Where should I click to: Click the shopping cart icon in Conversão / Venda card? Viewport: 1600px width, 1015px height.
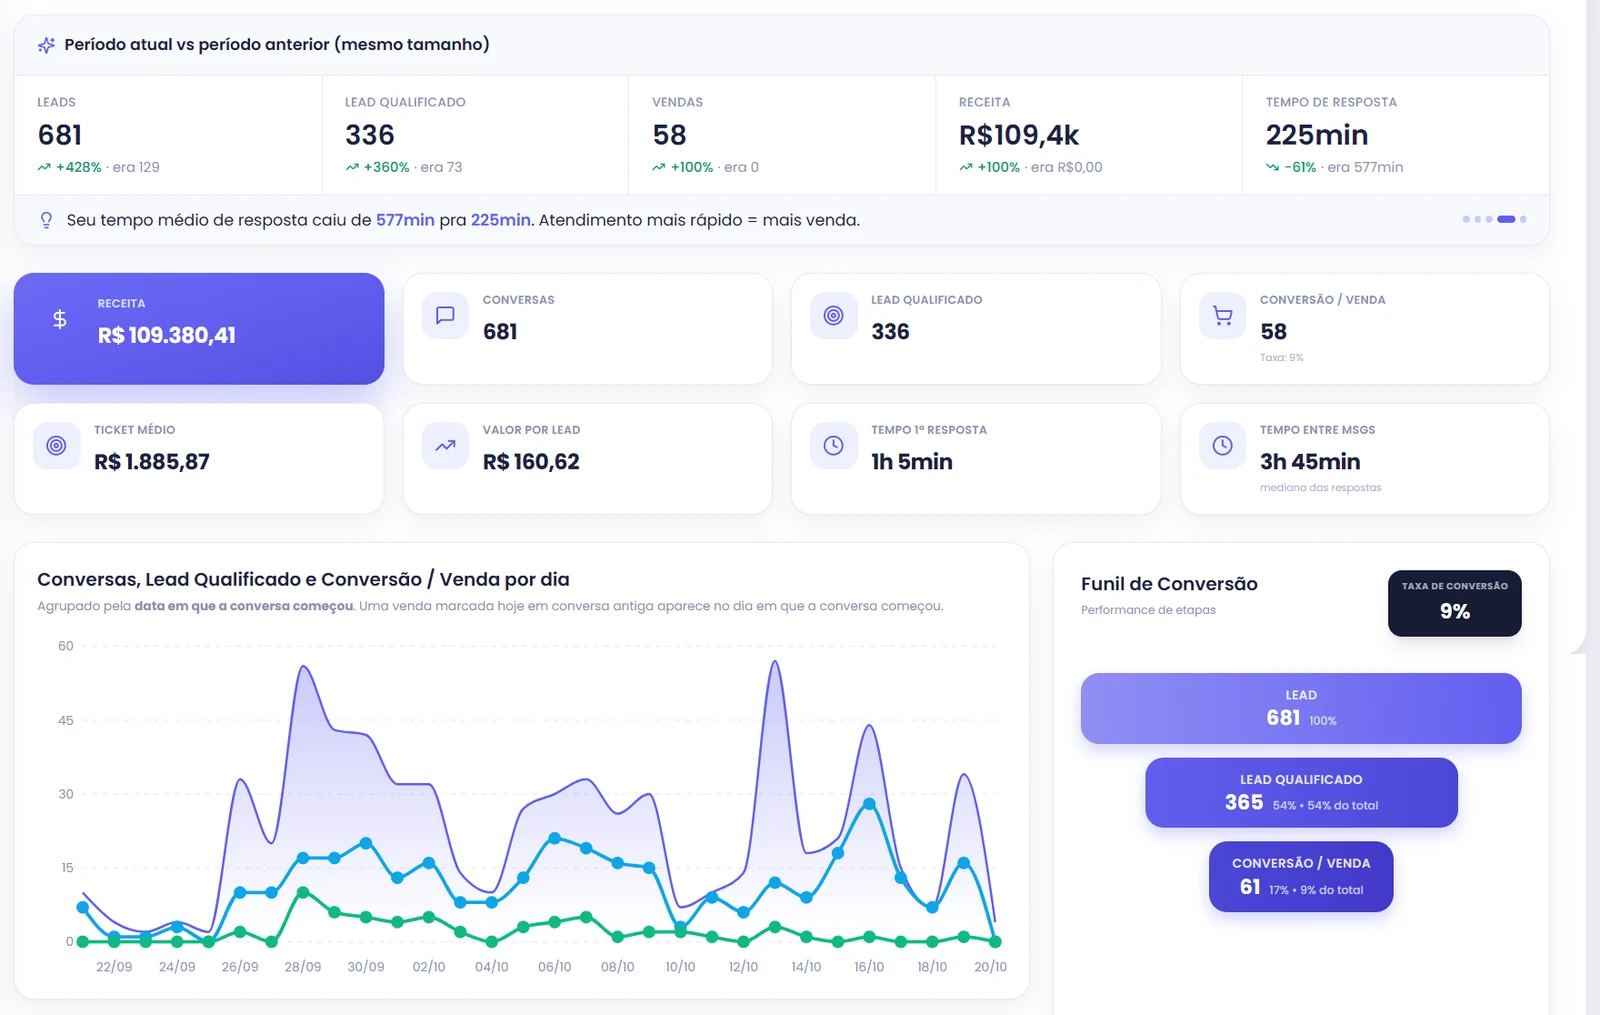[x=1222, y=316]
